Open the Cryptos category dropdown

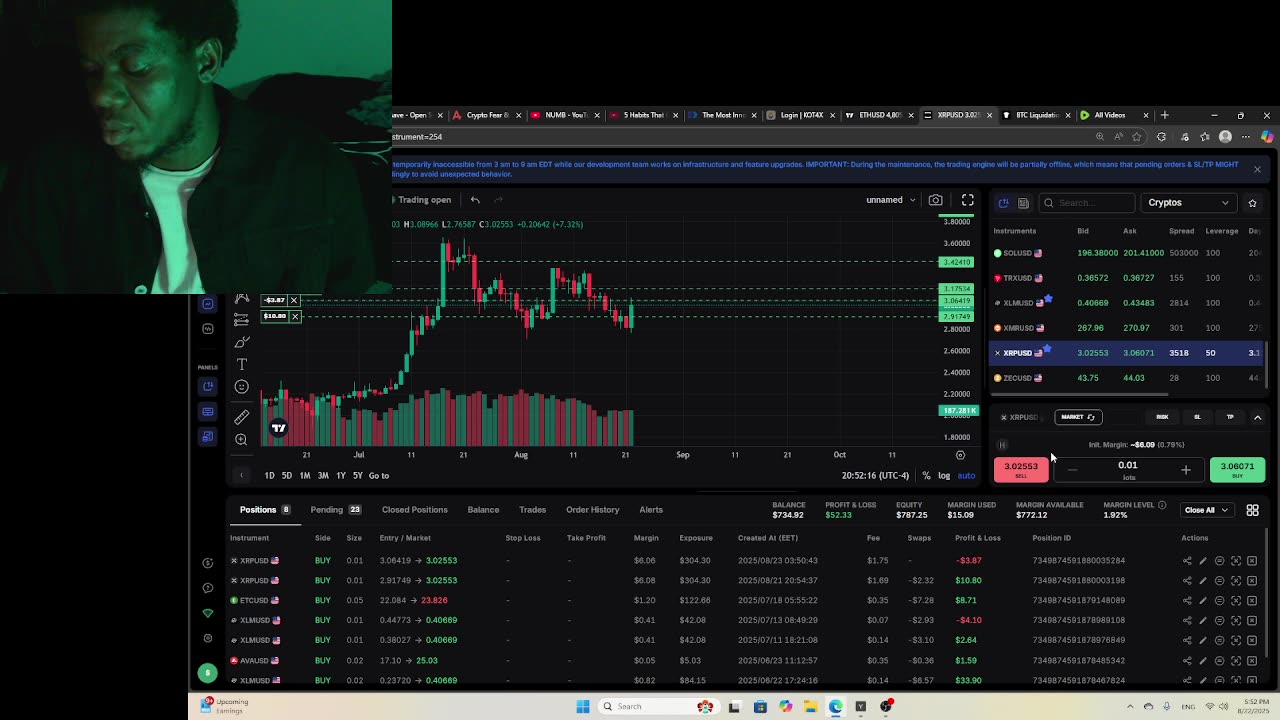coord(1188,203)
